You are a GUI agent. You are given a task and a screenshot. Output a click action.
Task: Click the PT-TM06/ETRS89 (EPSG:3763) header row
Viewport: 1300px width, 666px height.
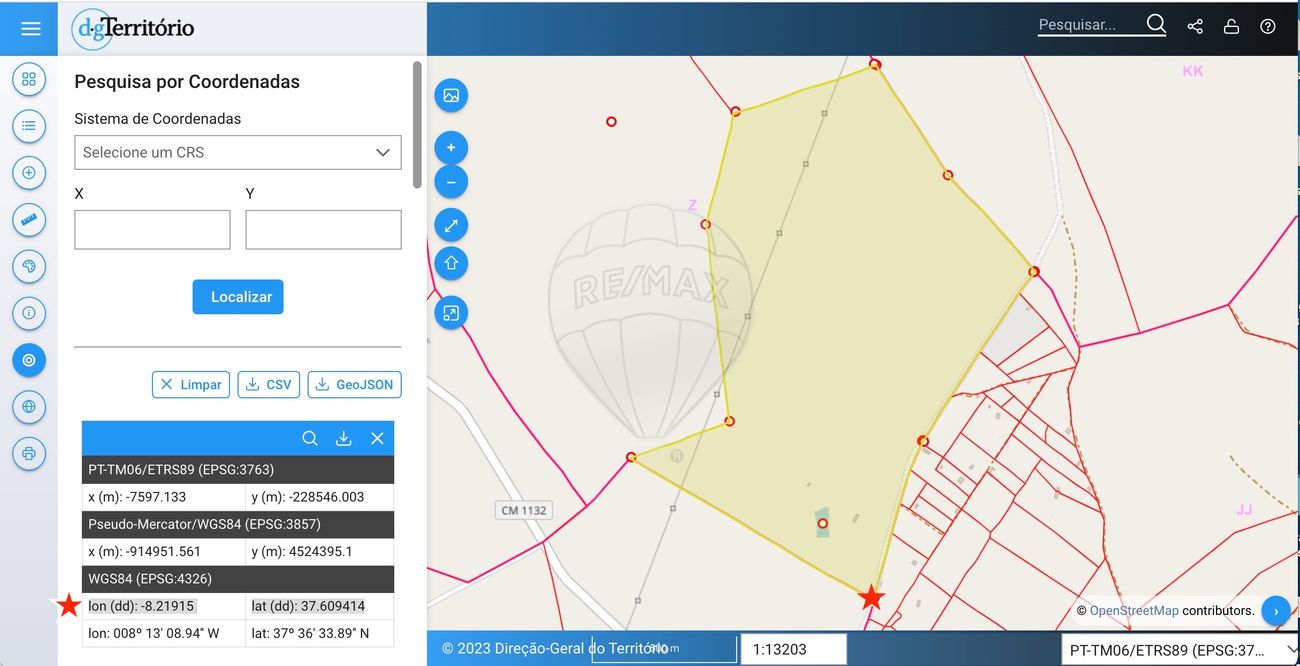pyautogui.click(x=238, y=469)
